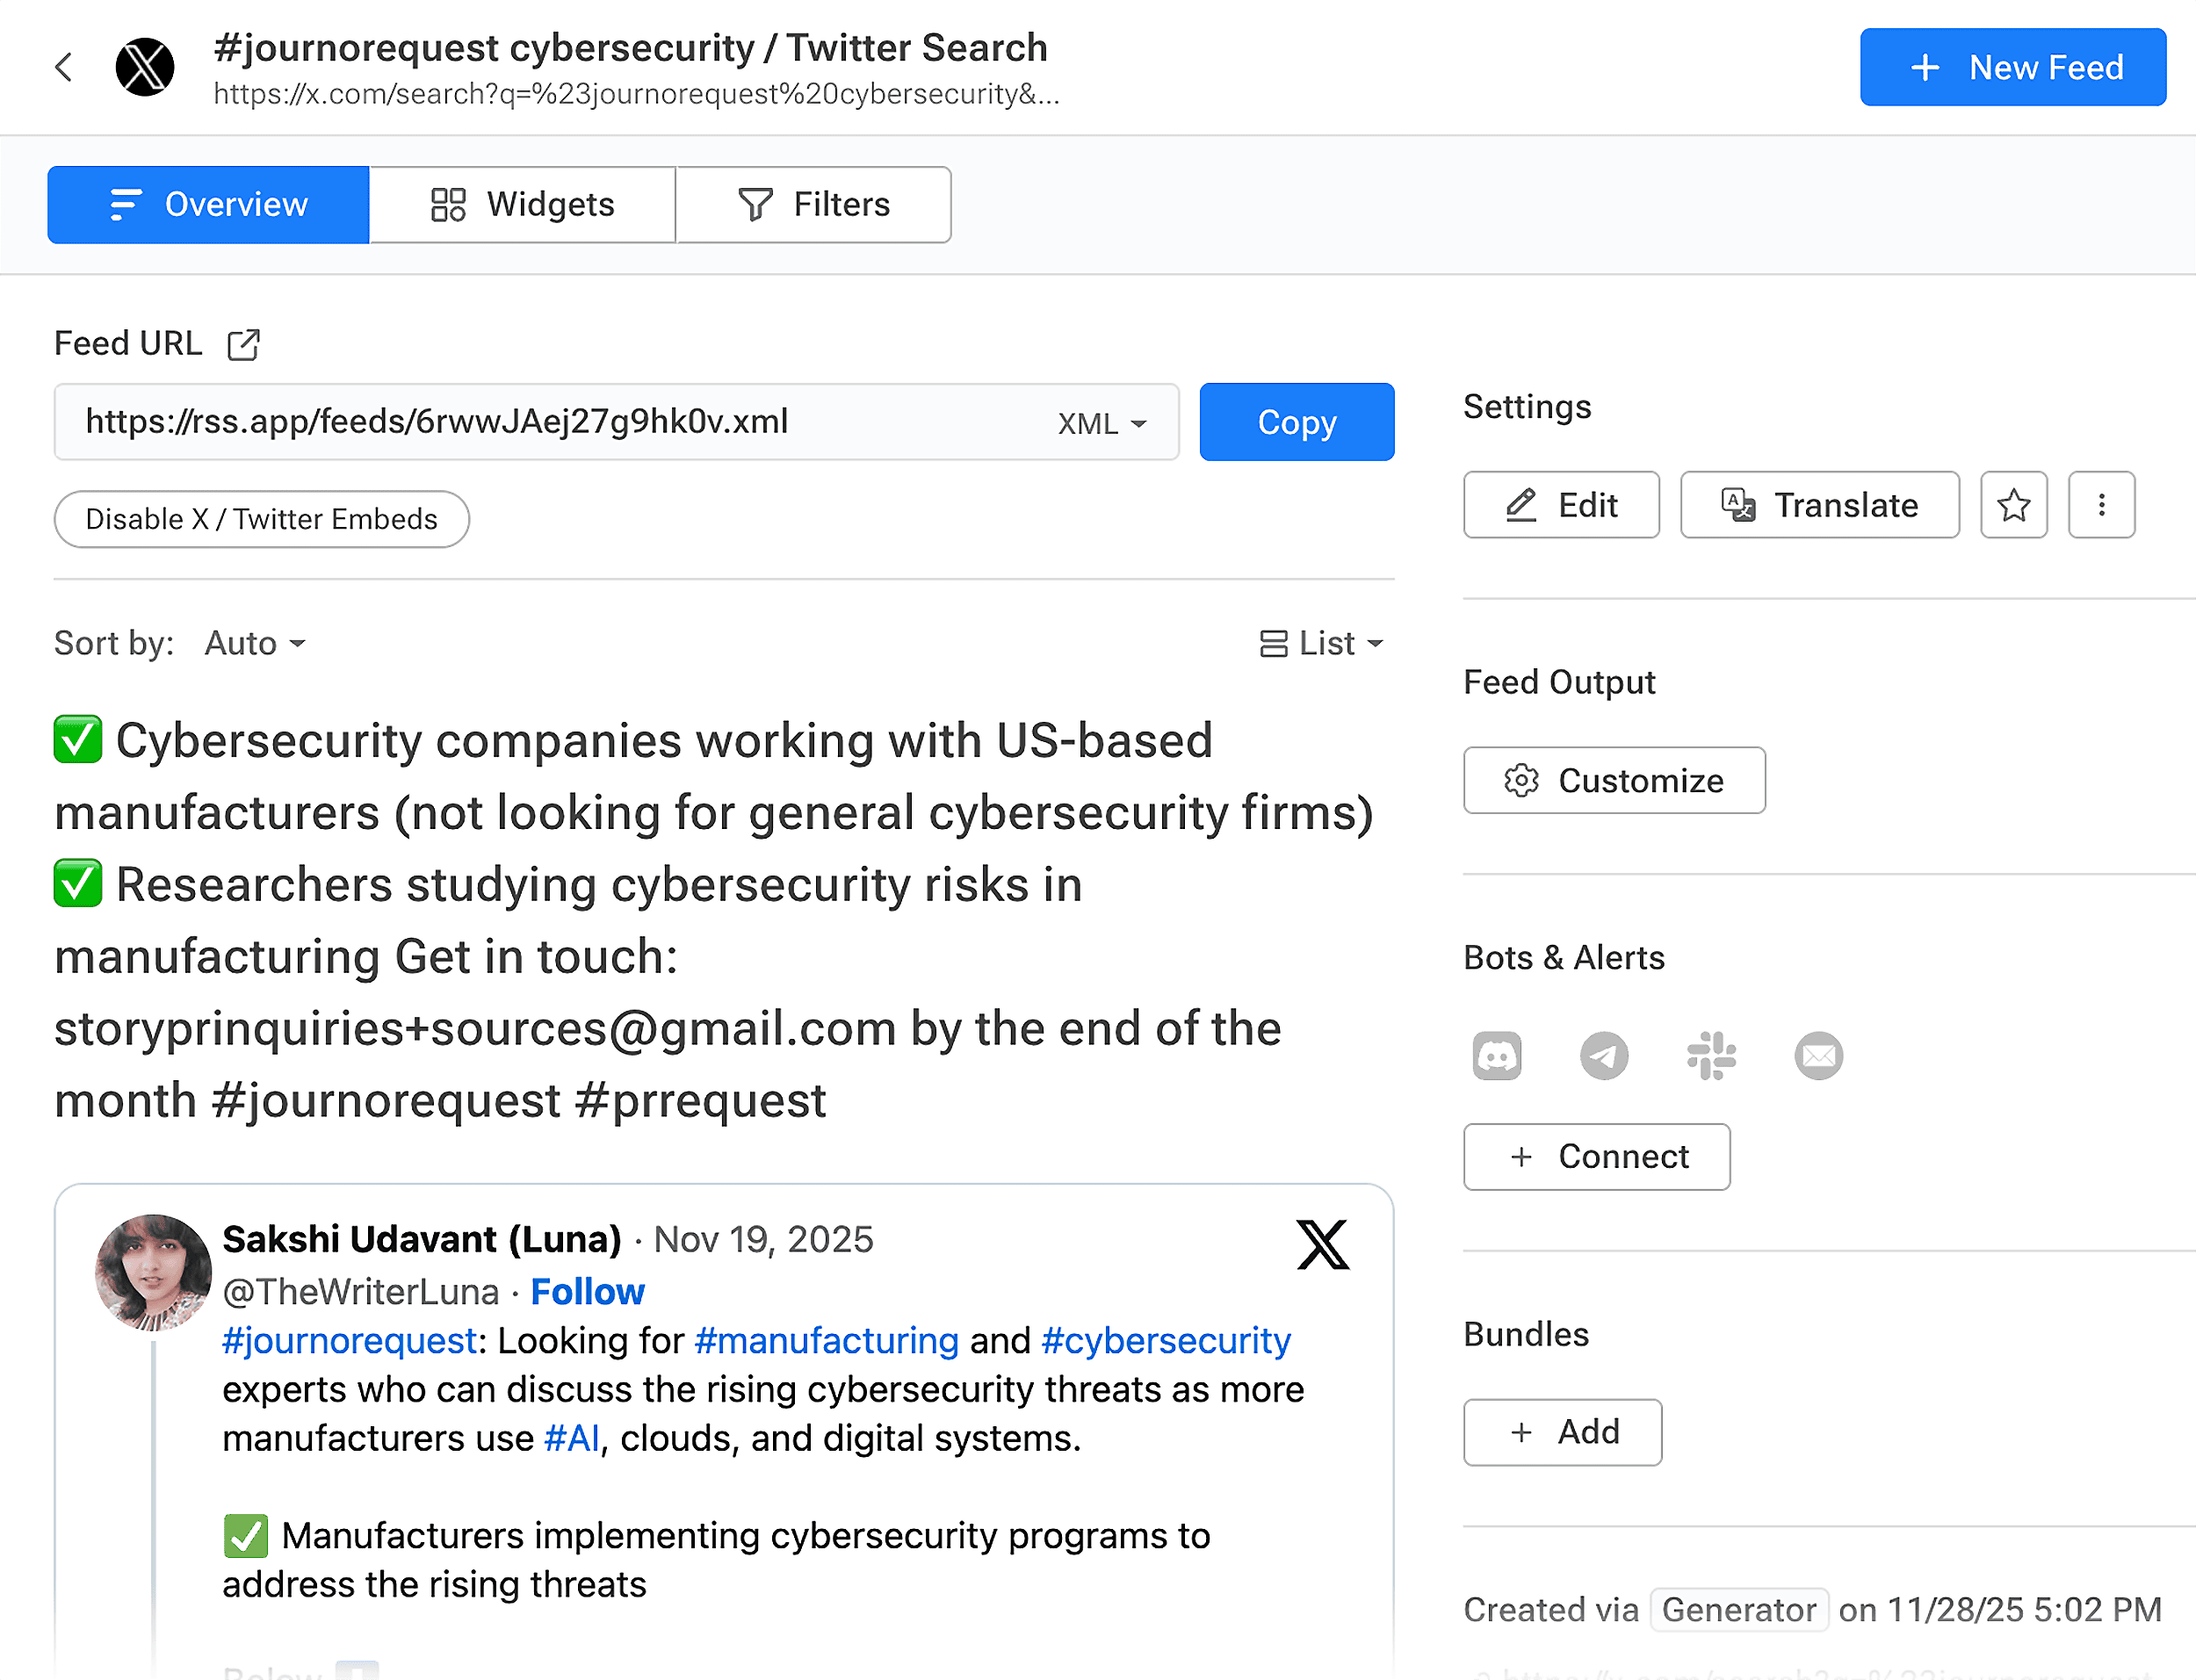
Task: Disable X / Twitter Embeds
Action: (261, 519)
